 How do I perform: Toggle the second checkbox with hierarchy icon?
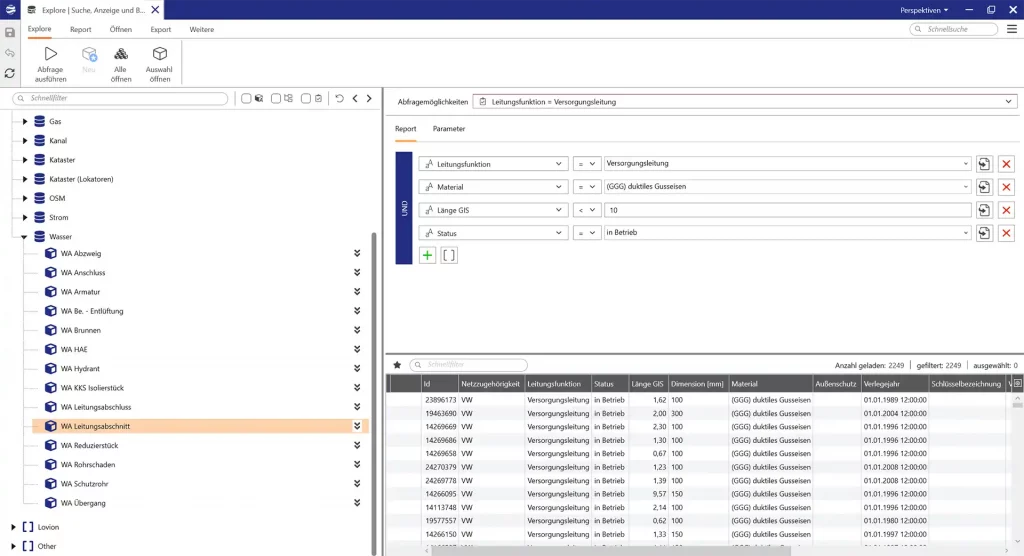tap(276, 99)
